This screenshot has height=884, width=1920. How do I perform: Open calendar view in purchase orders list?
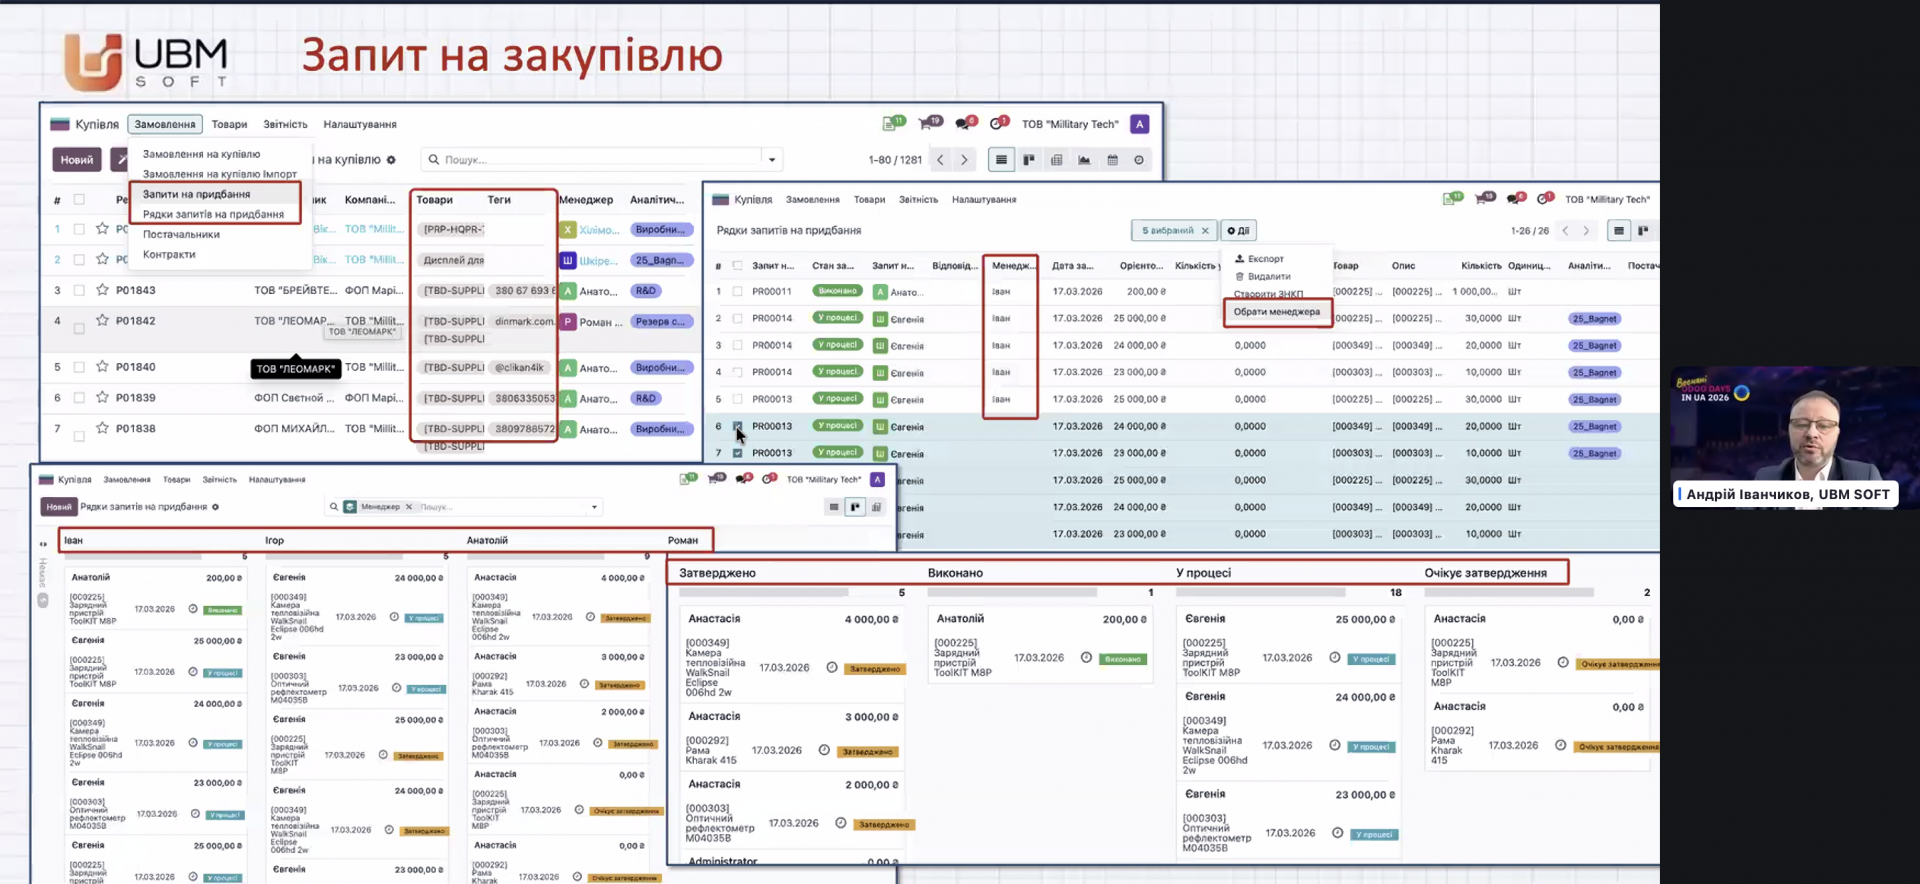point(1112,160)
